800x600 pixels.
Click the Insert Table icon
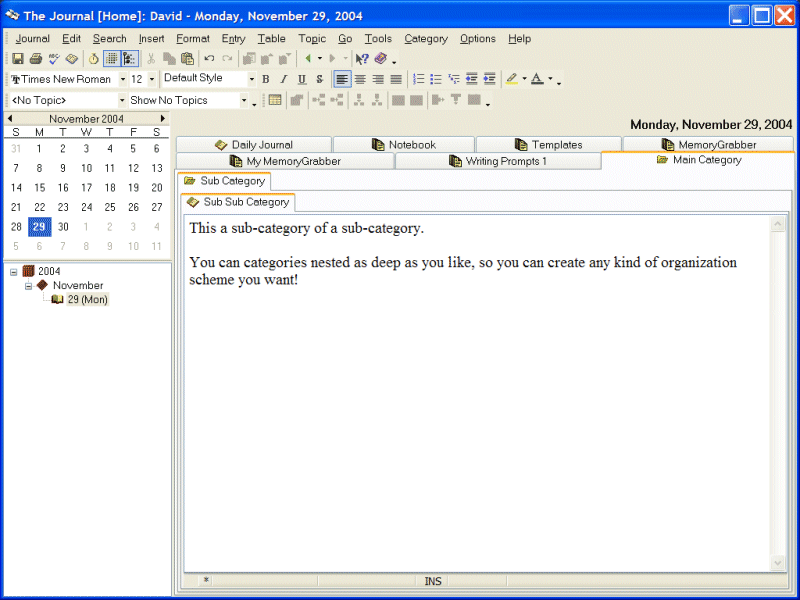tap(275, 100)
